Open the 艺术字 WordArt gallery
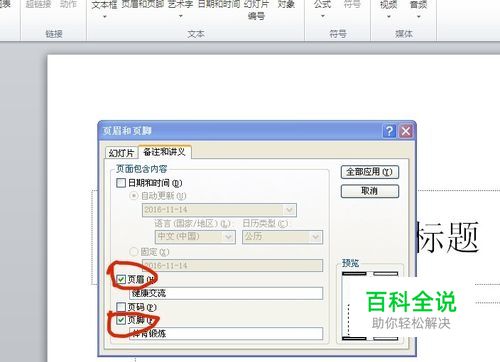The width and height of the screenshot is (500, 362). [180, 4]
